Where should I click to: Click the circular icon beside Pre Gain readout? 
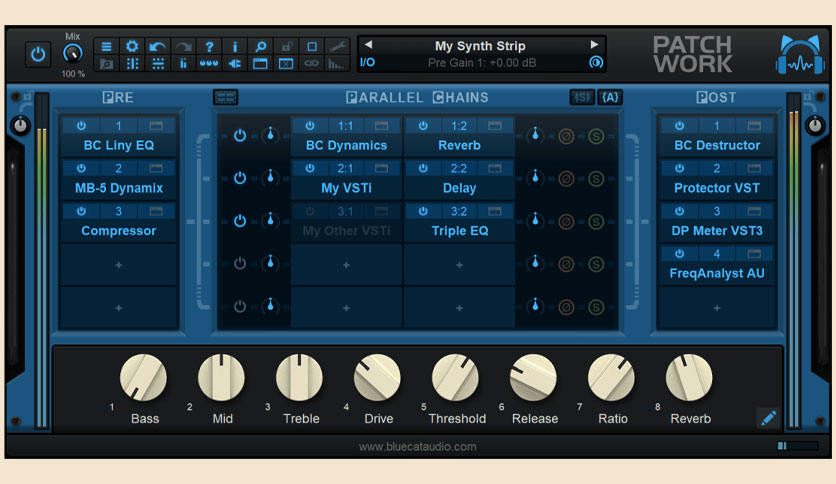coord(596,62)
